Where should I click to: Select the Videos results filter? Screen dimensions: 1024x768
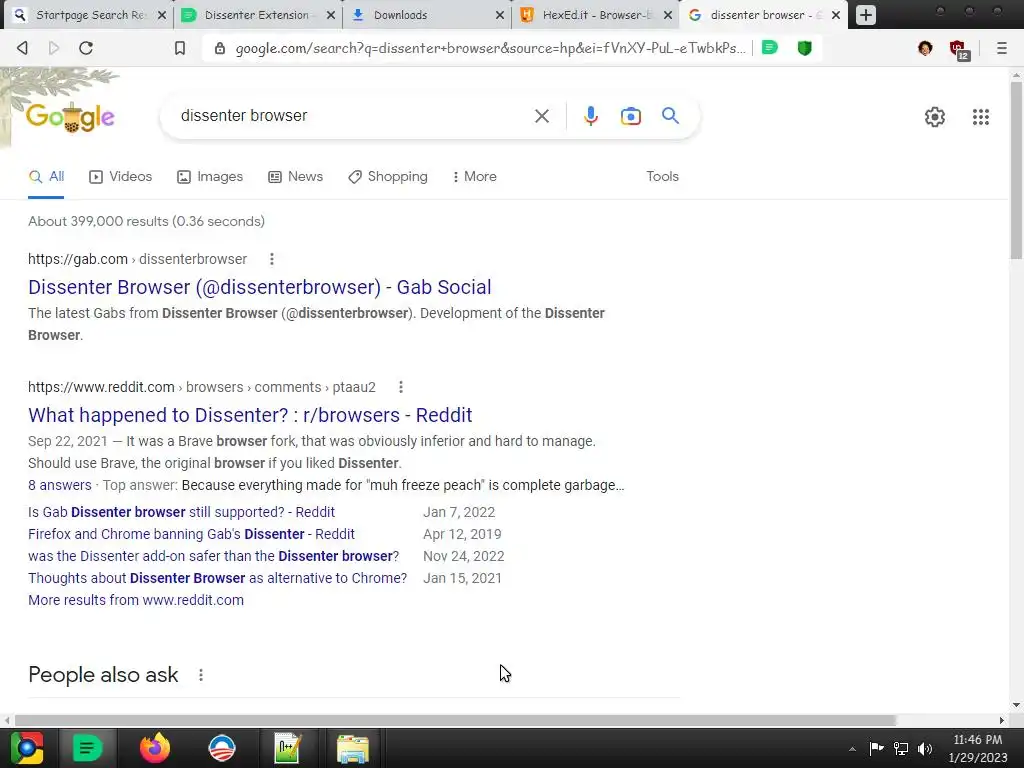coord(121,176)
